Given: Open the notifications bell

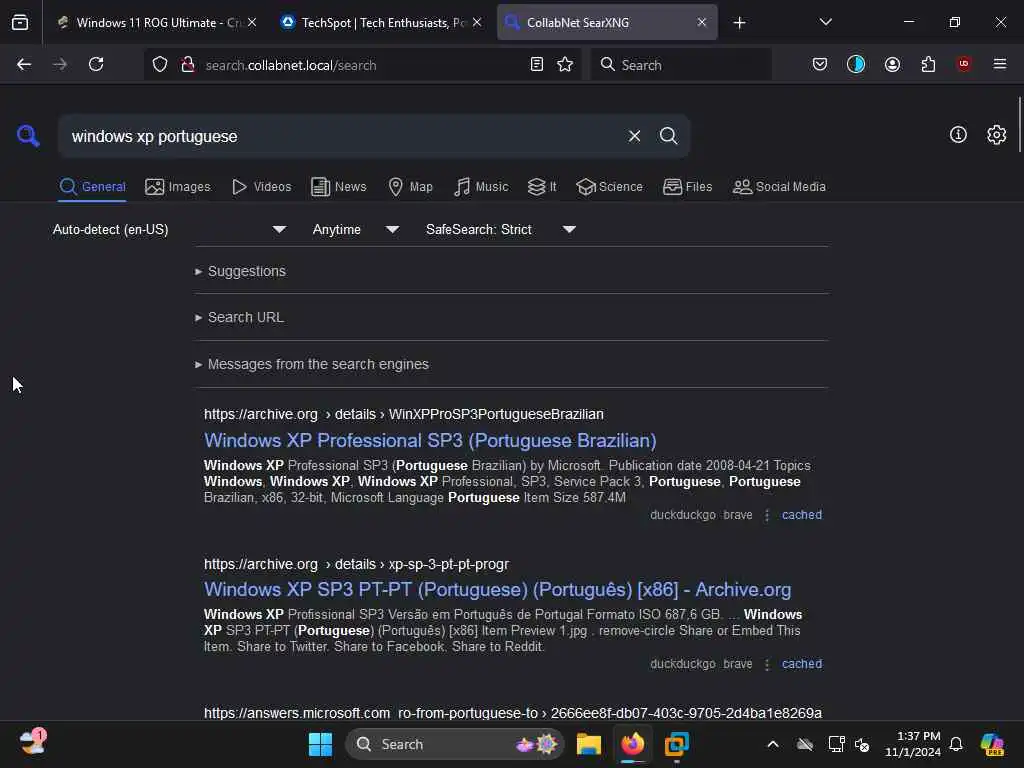Looking at the screenshot, I should 956,744.
